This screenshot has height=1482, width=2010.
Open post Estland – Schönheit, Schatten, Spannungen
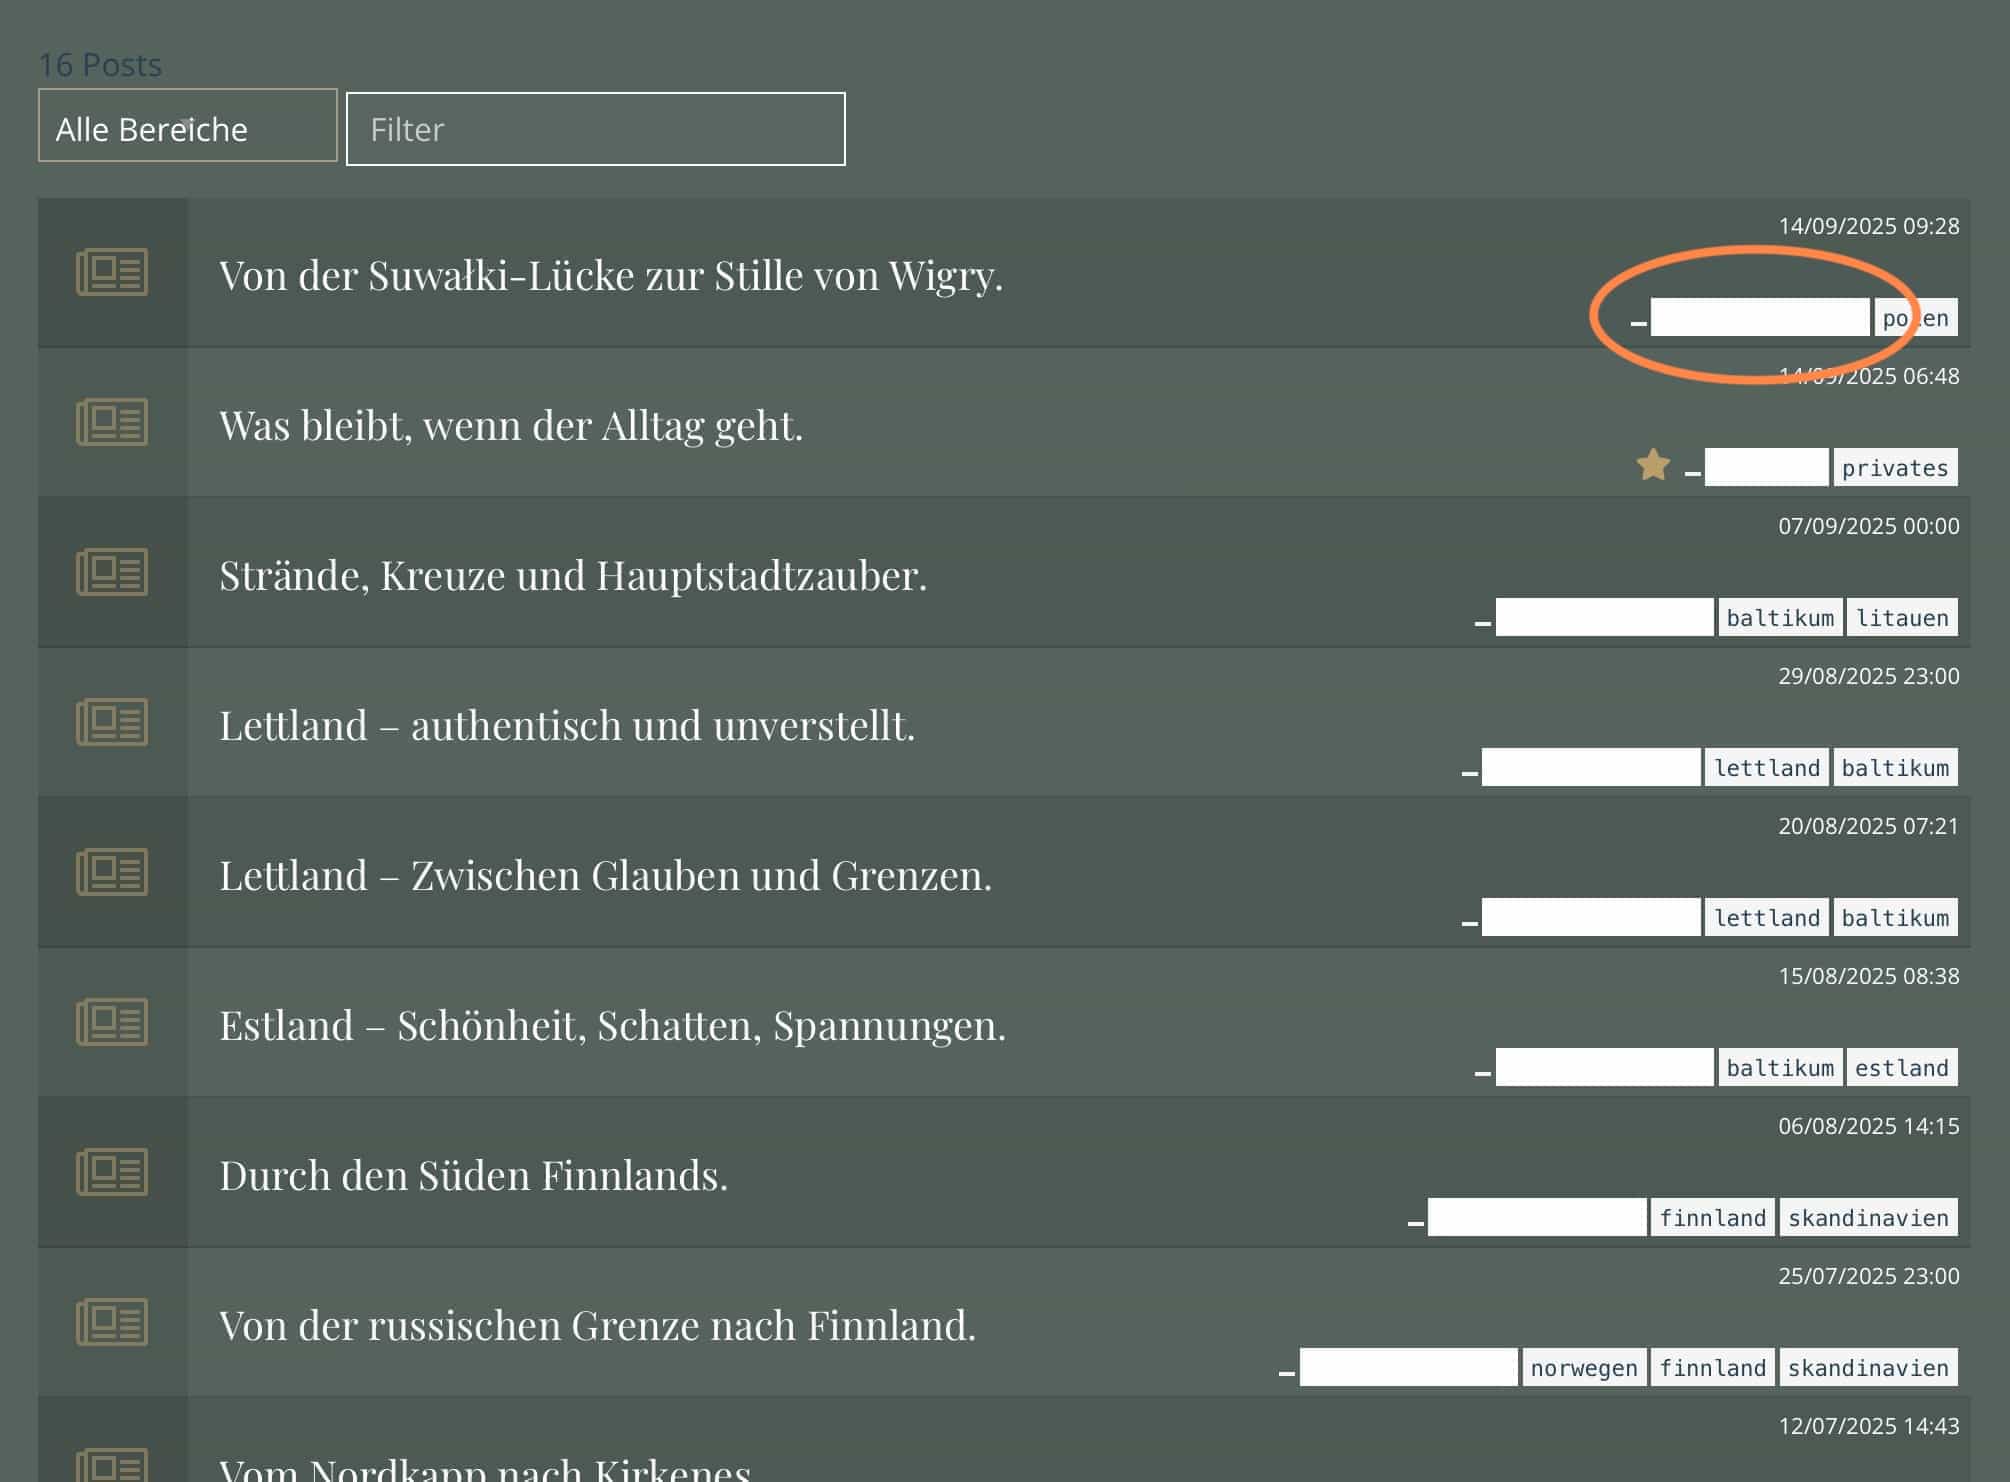tap(612, 1025)
